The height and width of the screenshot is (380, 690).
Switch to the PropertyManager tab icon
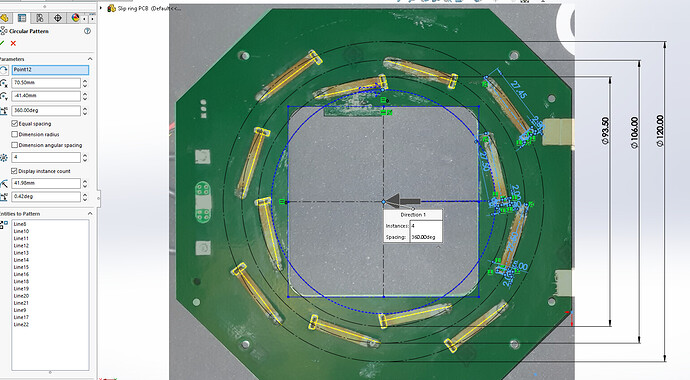tap(22, 18)
